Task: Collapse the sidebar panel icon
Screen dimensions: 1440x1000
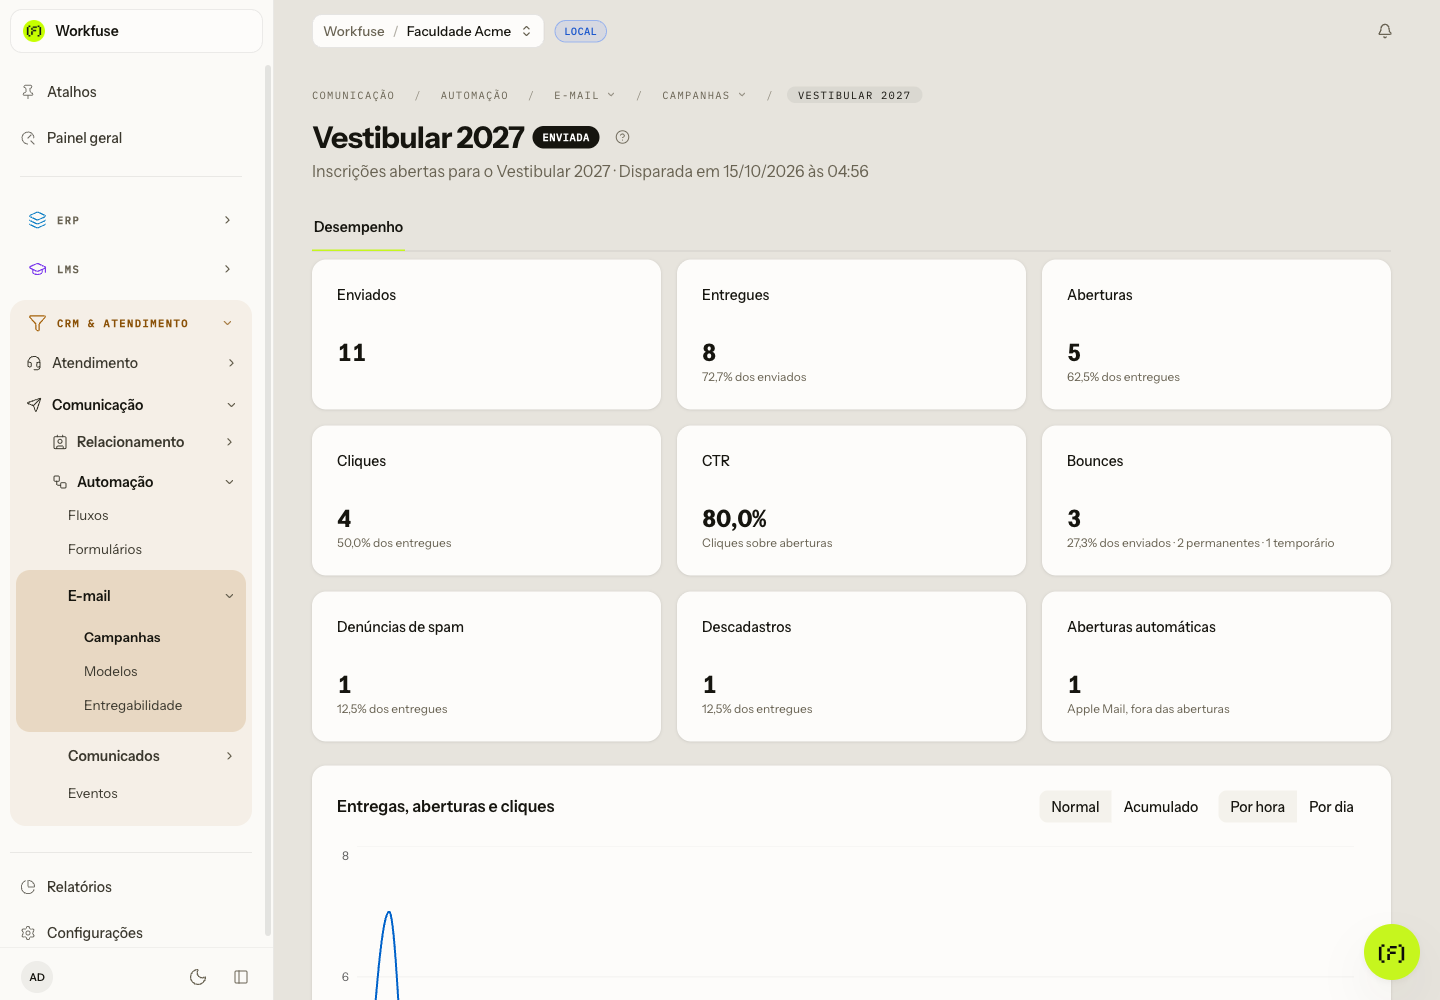Action: click(241, 977)
